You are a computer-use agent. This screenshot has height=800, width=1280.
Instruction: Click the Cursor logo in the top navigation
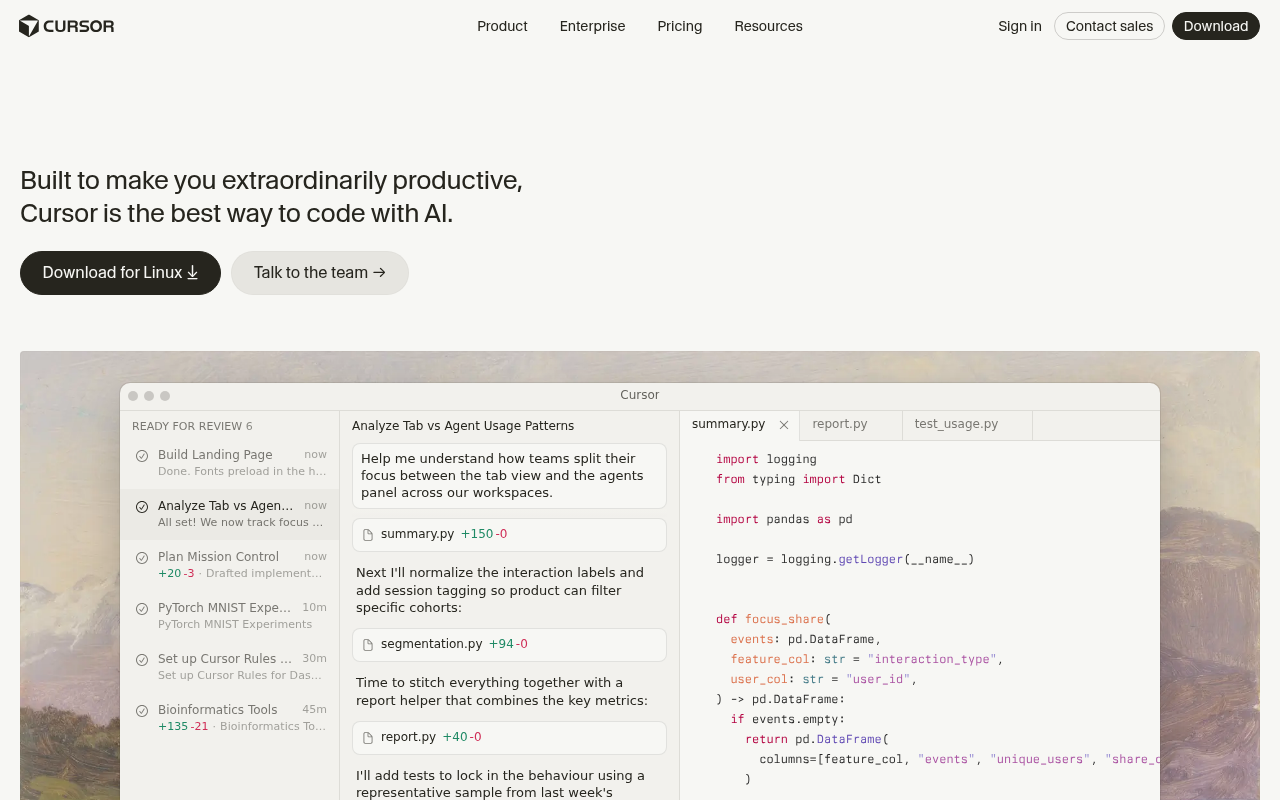66,26
